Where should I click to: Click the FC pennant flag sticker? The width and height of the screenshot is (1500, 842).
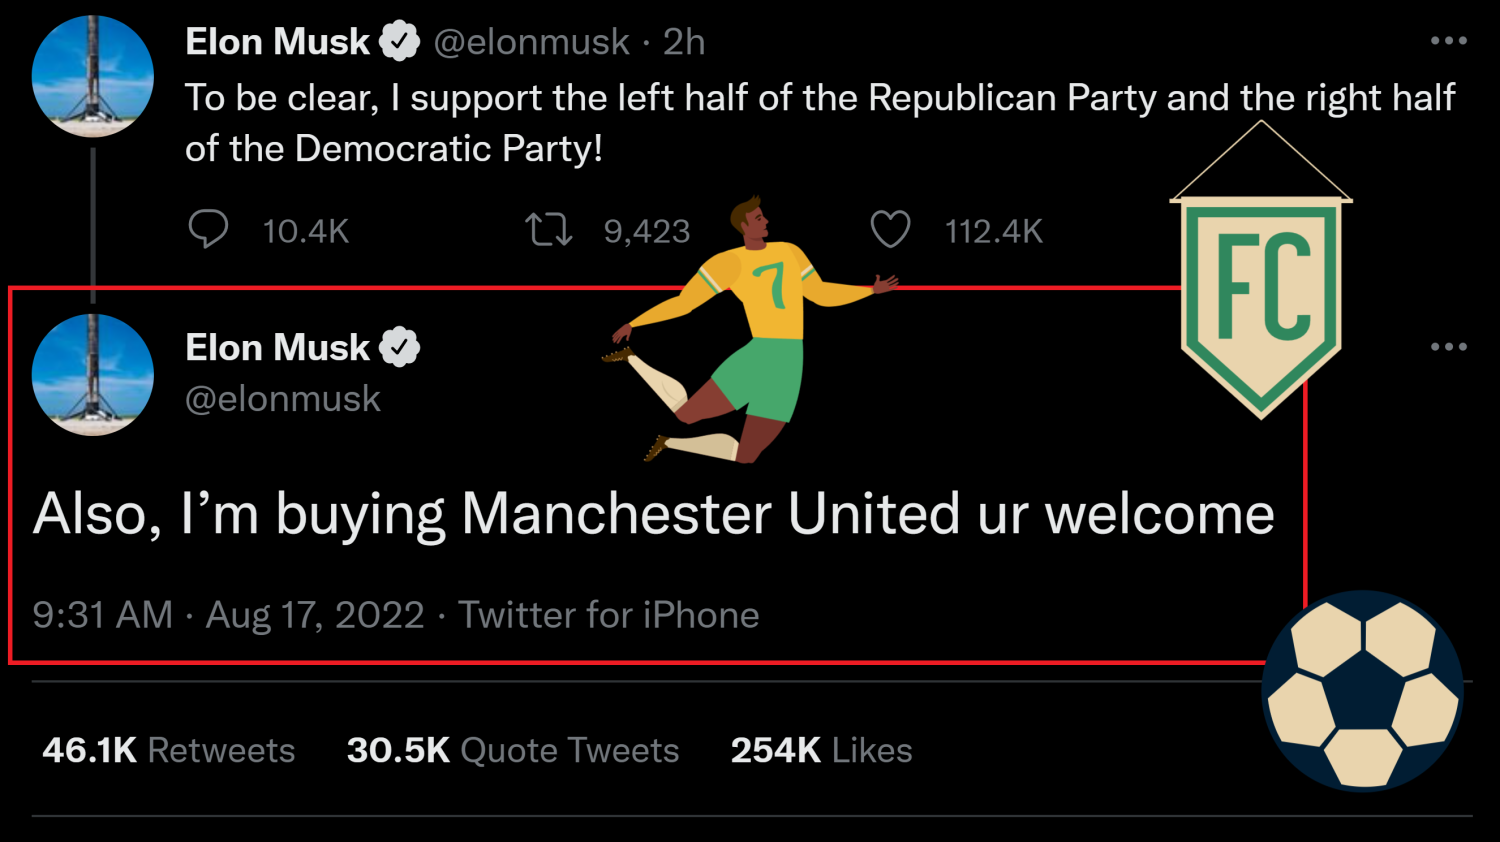[1261, 300]
